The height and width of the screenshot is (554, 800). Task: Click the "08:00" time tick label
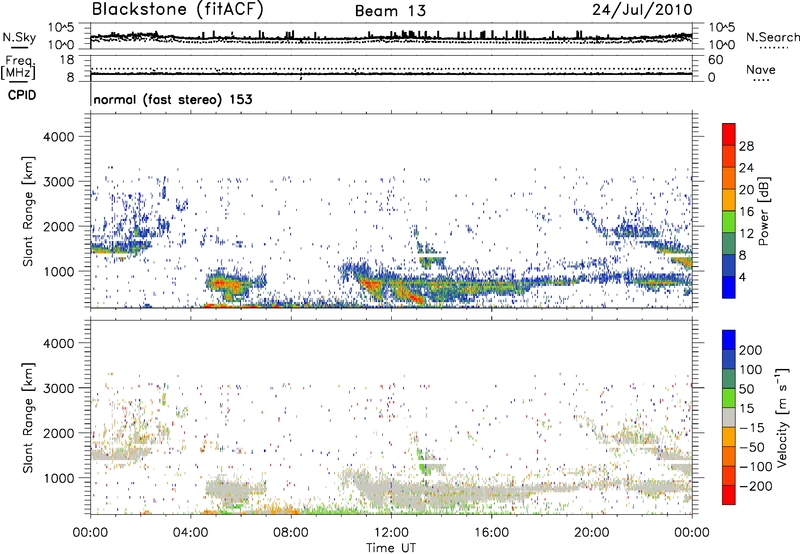[x=291, y=533]
